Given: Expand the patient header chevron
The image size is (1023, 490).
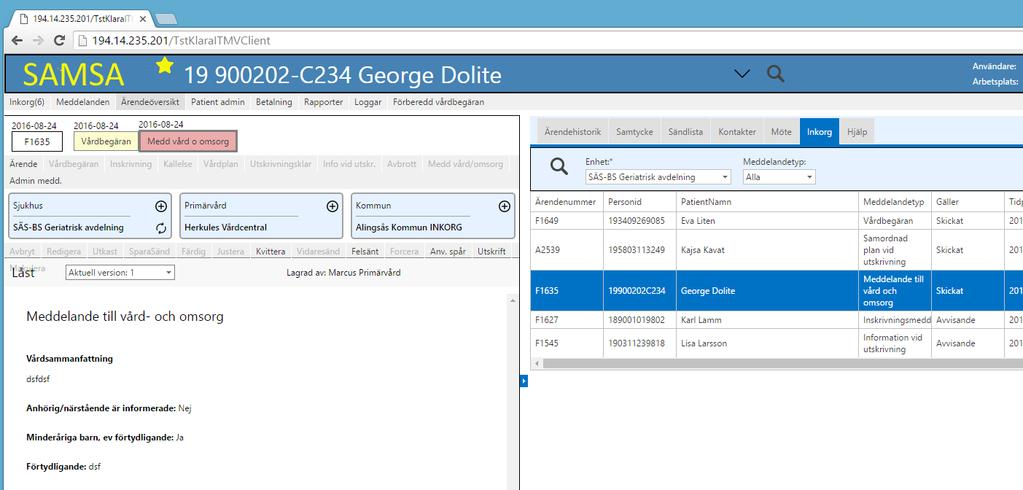Looking at the screenshot, I should pyautogui.click(x=742, y=74).
